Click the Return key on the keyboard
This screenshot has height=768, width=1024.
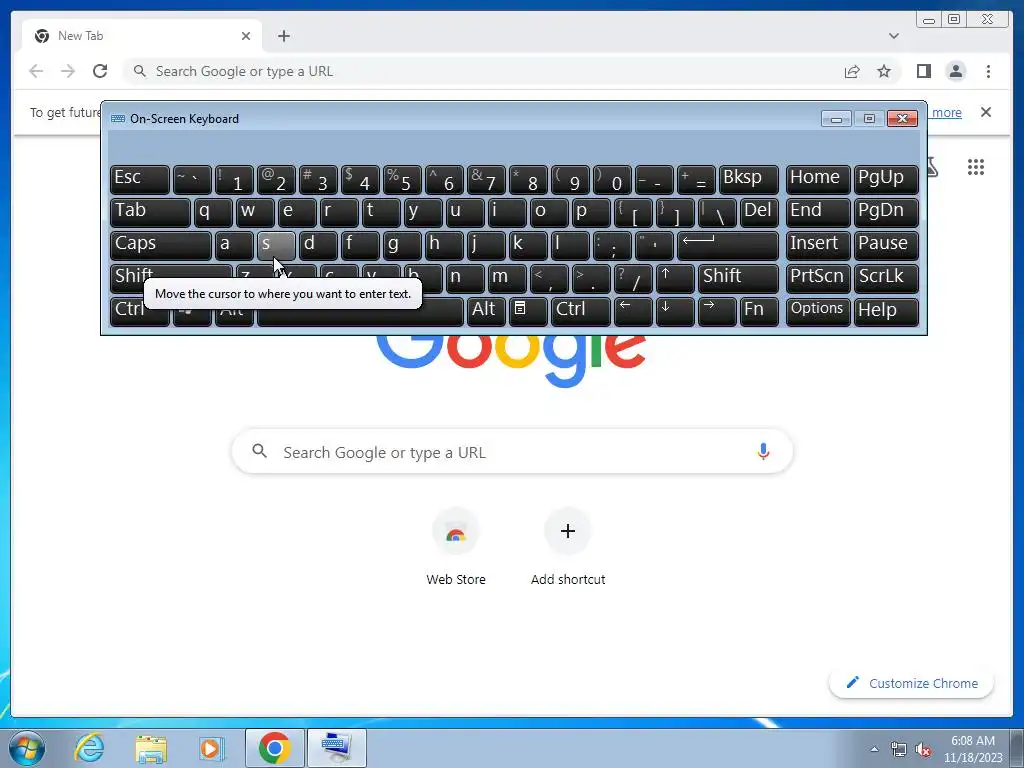(x=728, y=245)
